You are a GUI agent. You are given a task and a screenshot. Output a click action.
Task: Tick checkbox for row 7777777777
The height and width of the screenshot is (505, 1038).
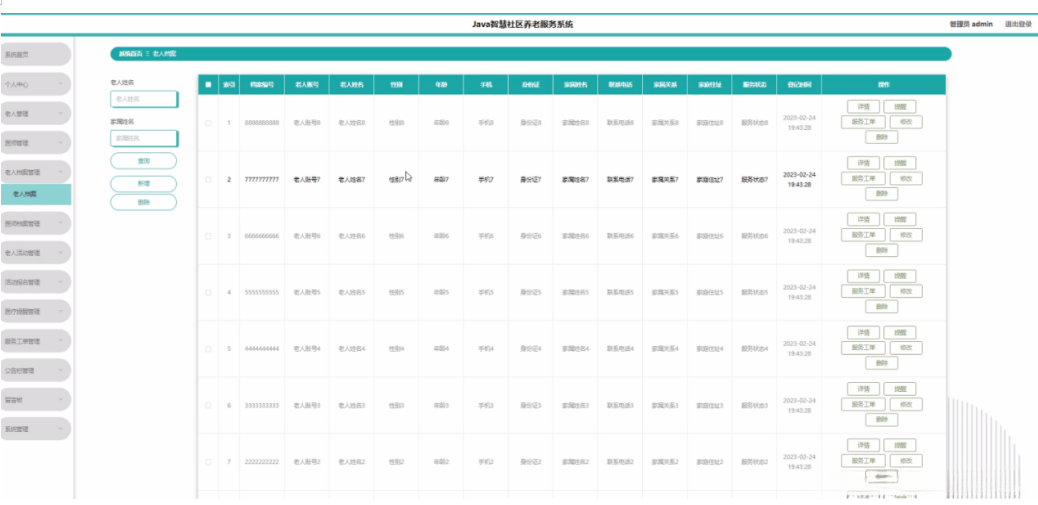(208, 179)
